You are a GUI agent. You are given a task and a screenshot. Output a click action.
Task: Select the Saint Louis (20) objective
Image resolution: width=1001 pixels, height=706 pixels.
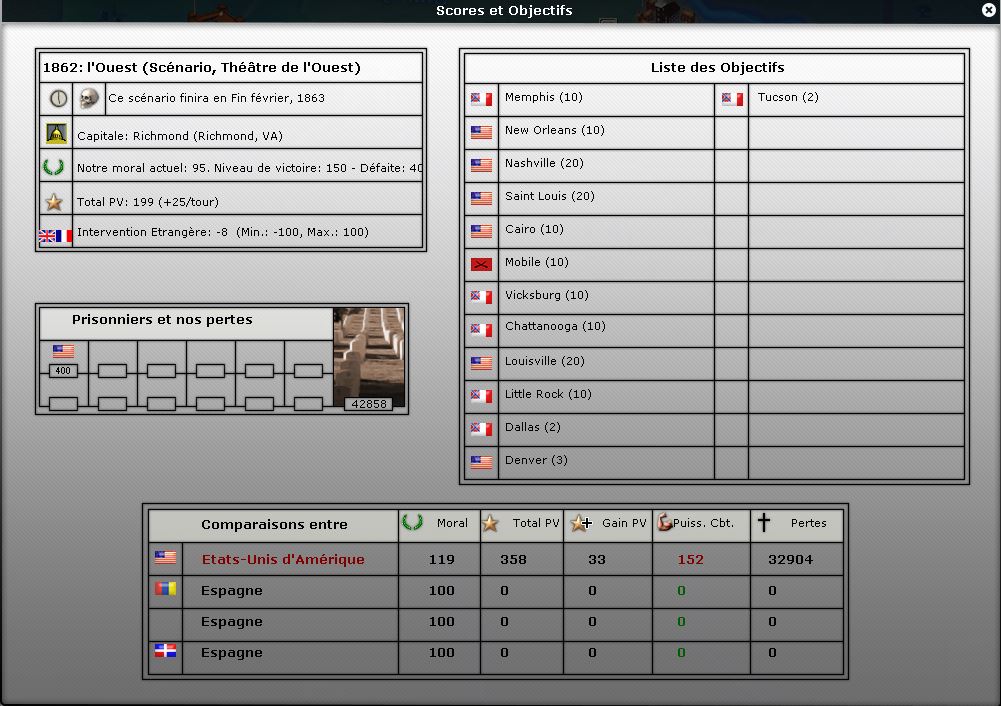(549, 197)
